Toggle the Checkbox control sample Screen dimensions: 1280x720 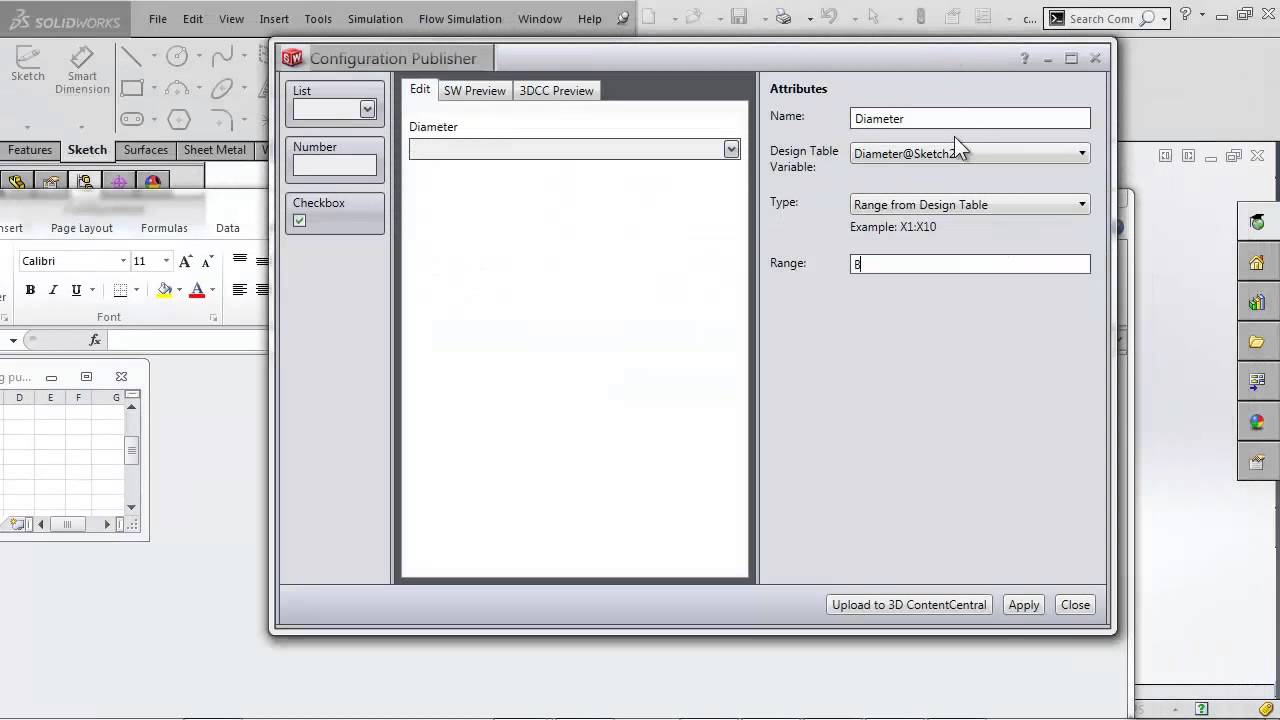[x=299, y=220]
